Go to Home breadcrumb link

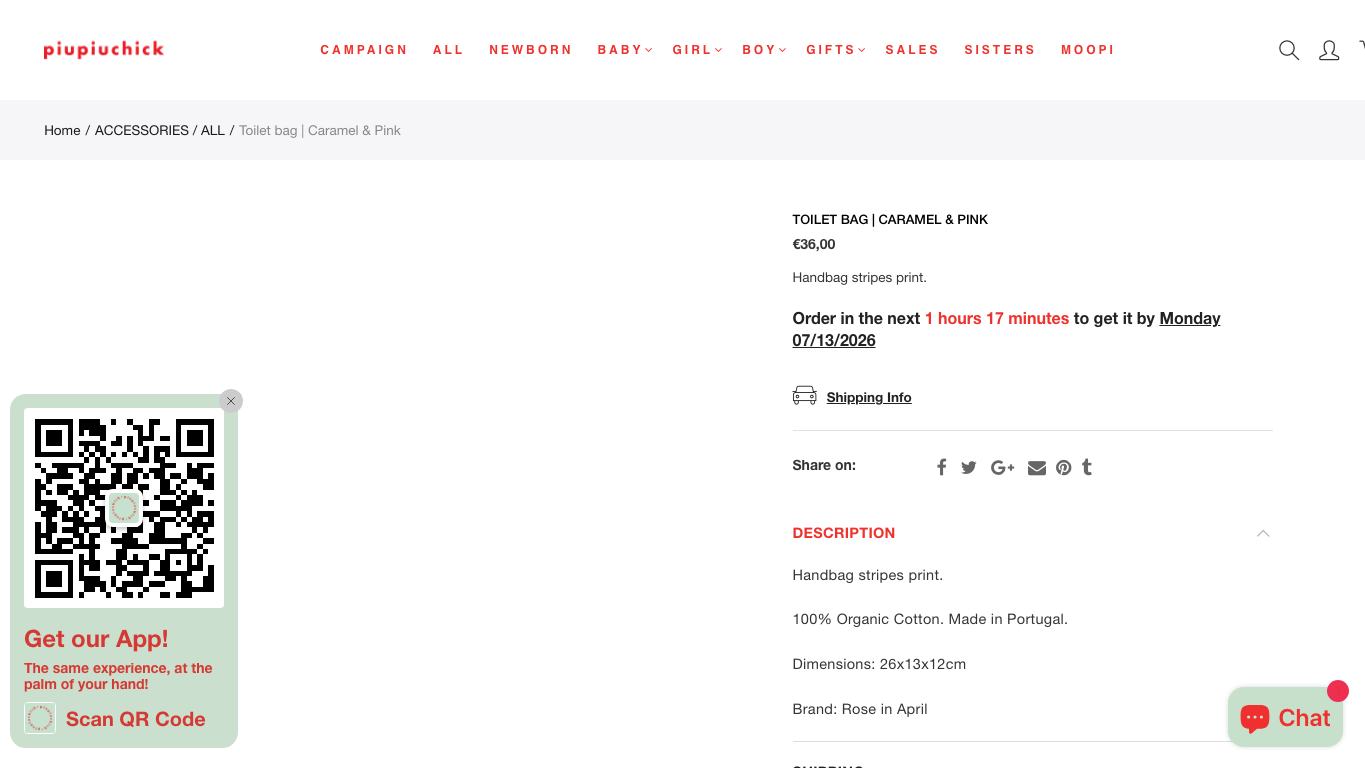point(62,130)
